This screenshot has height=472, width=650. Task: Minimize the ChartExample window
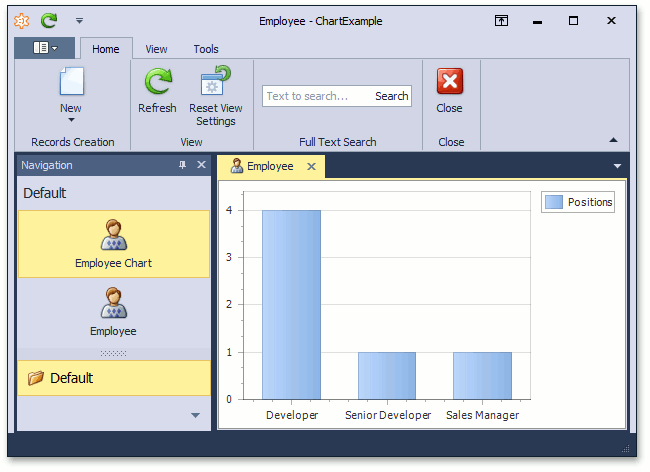click(x=538, y=22)
